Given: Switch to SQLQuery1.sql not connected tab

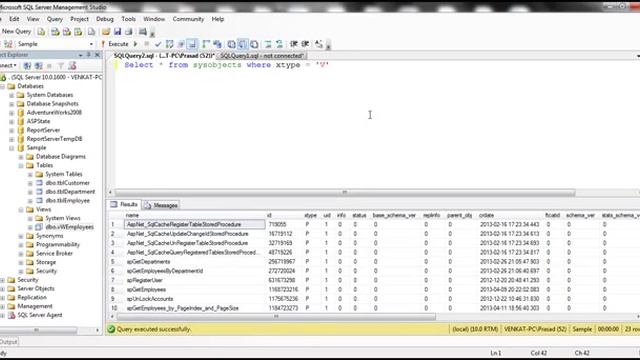Looking at the screenshot, I should point(262,56).
